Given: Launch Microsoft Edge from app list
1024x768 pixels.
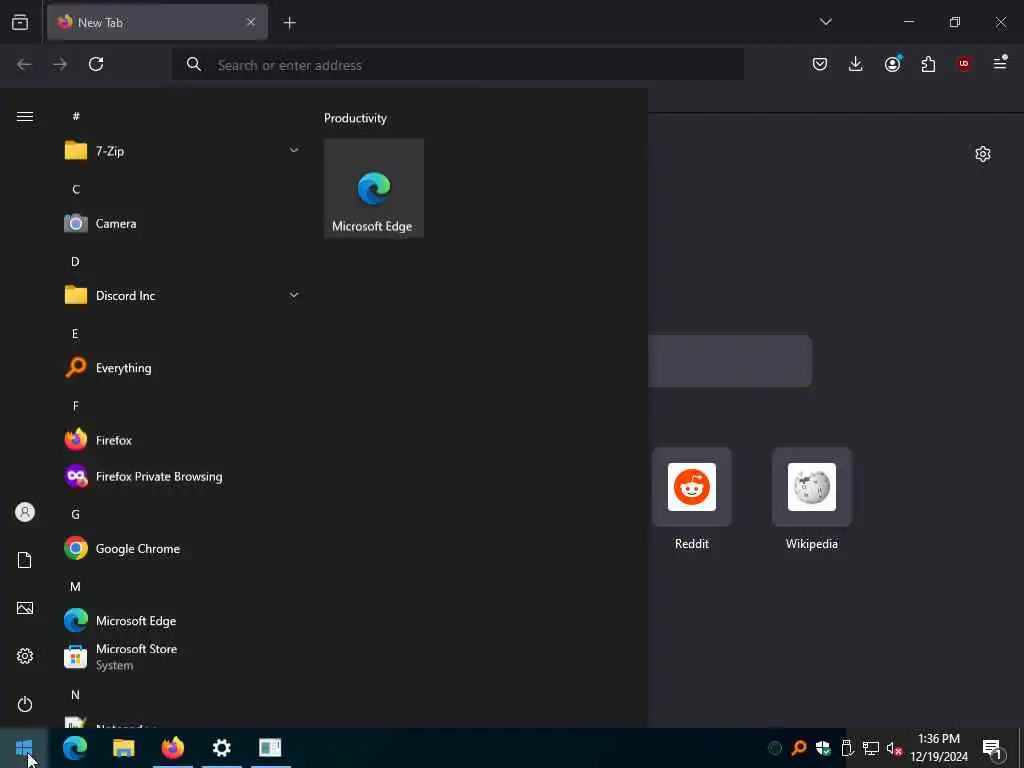Looking at the screenshot, I should [x=182, y=621].
